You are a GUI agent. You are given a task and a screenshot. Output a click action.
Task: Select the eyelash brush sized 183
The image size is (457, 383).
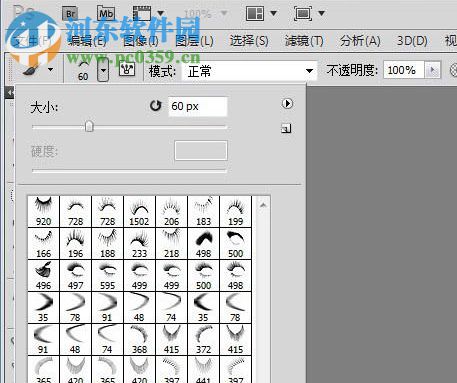[x=203, y=212]
